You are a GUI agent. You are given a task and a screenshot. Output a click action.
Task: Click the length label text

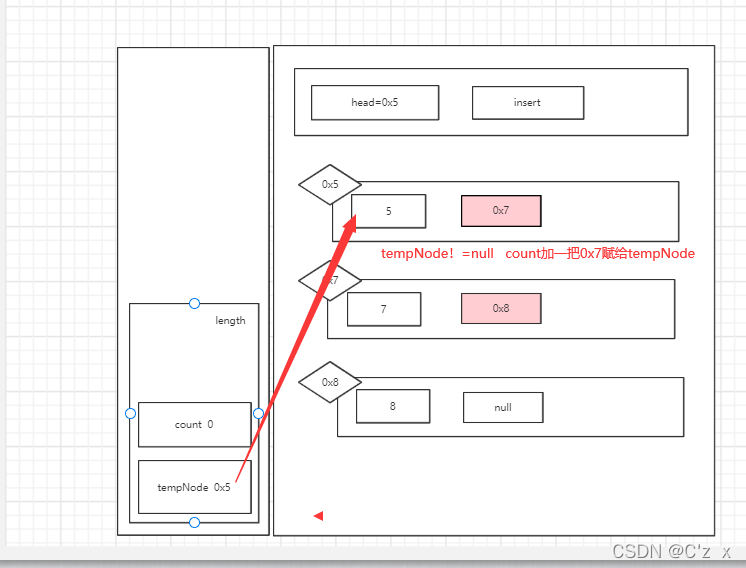pos(230,321)
